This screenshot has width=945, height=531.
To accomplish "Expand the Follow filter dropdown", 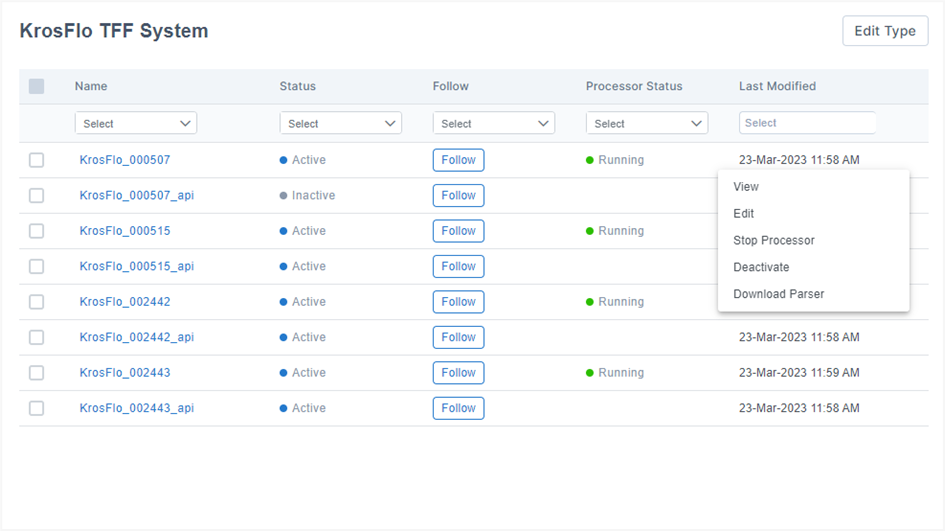I will click(x=494, y=123).
